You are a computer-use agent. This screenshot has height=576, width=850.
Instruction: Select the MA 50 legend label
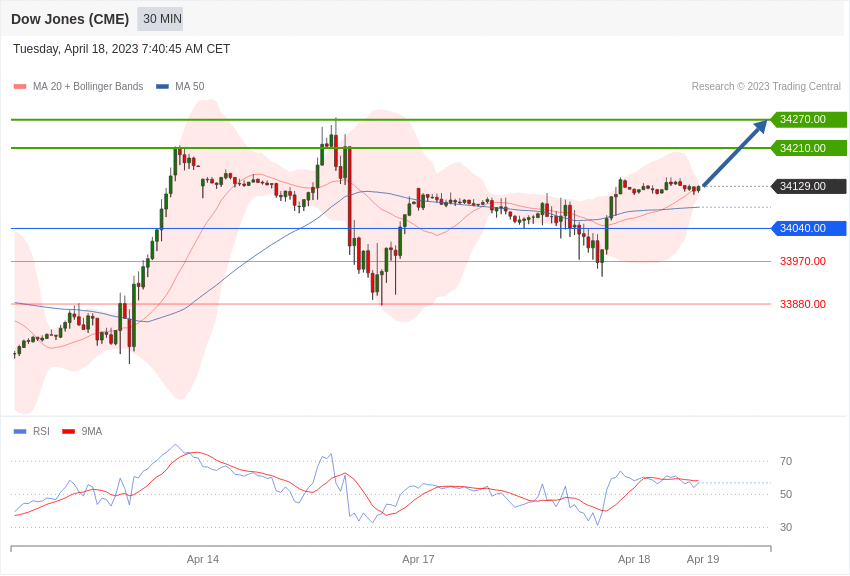(x=190, y=87)
